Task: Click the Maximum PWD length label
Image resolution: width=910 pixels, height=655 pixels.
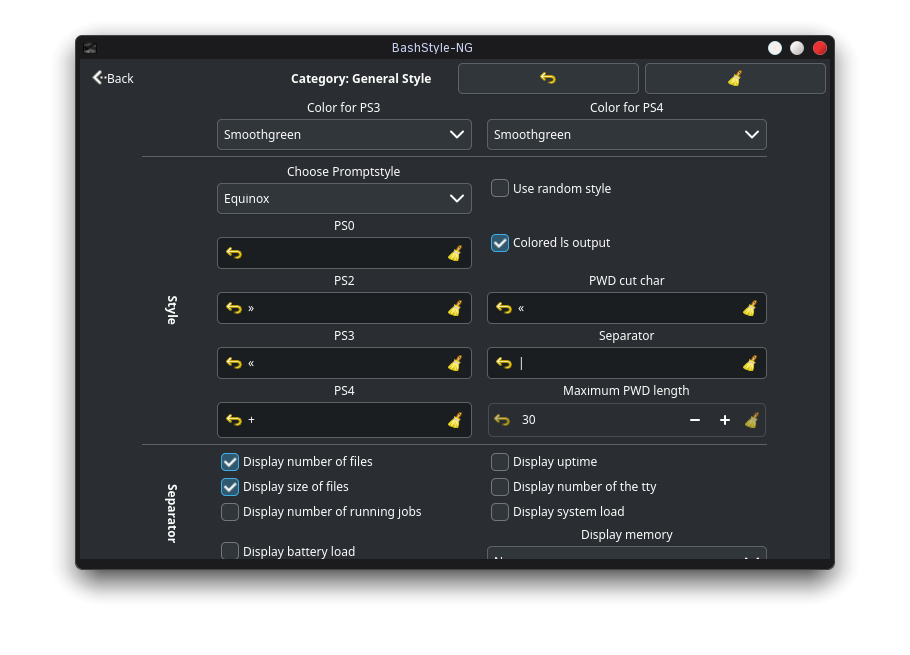Action: 626,390
